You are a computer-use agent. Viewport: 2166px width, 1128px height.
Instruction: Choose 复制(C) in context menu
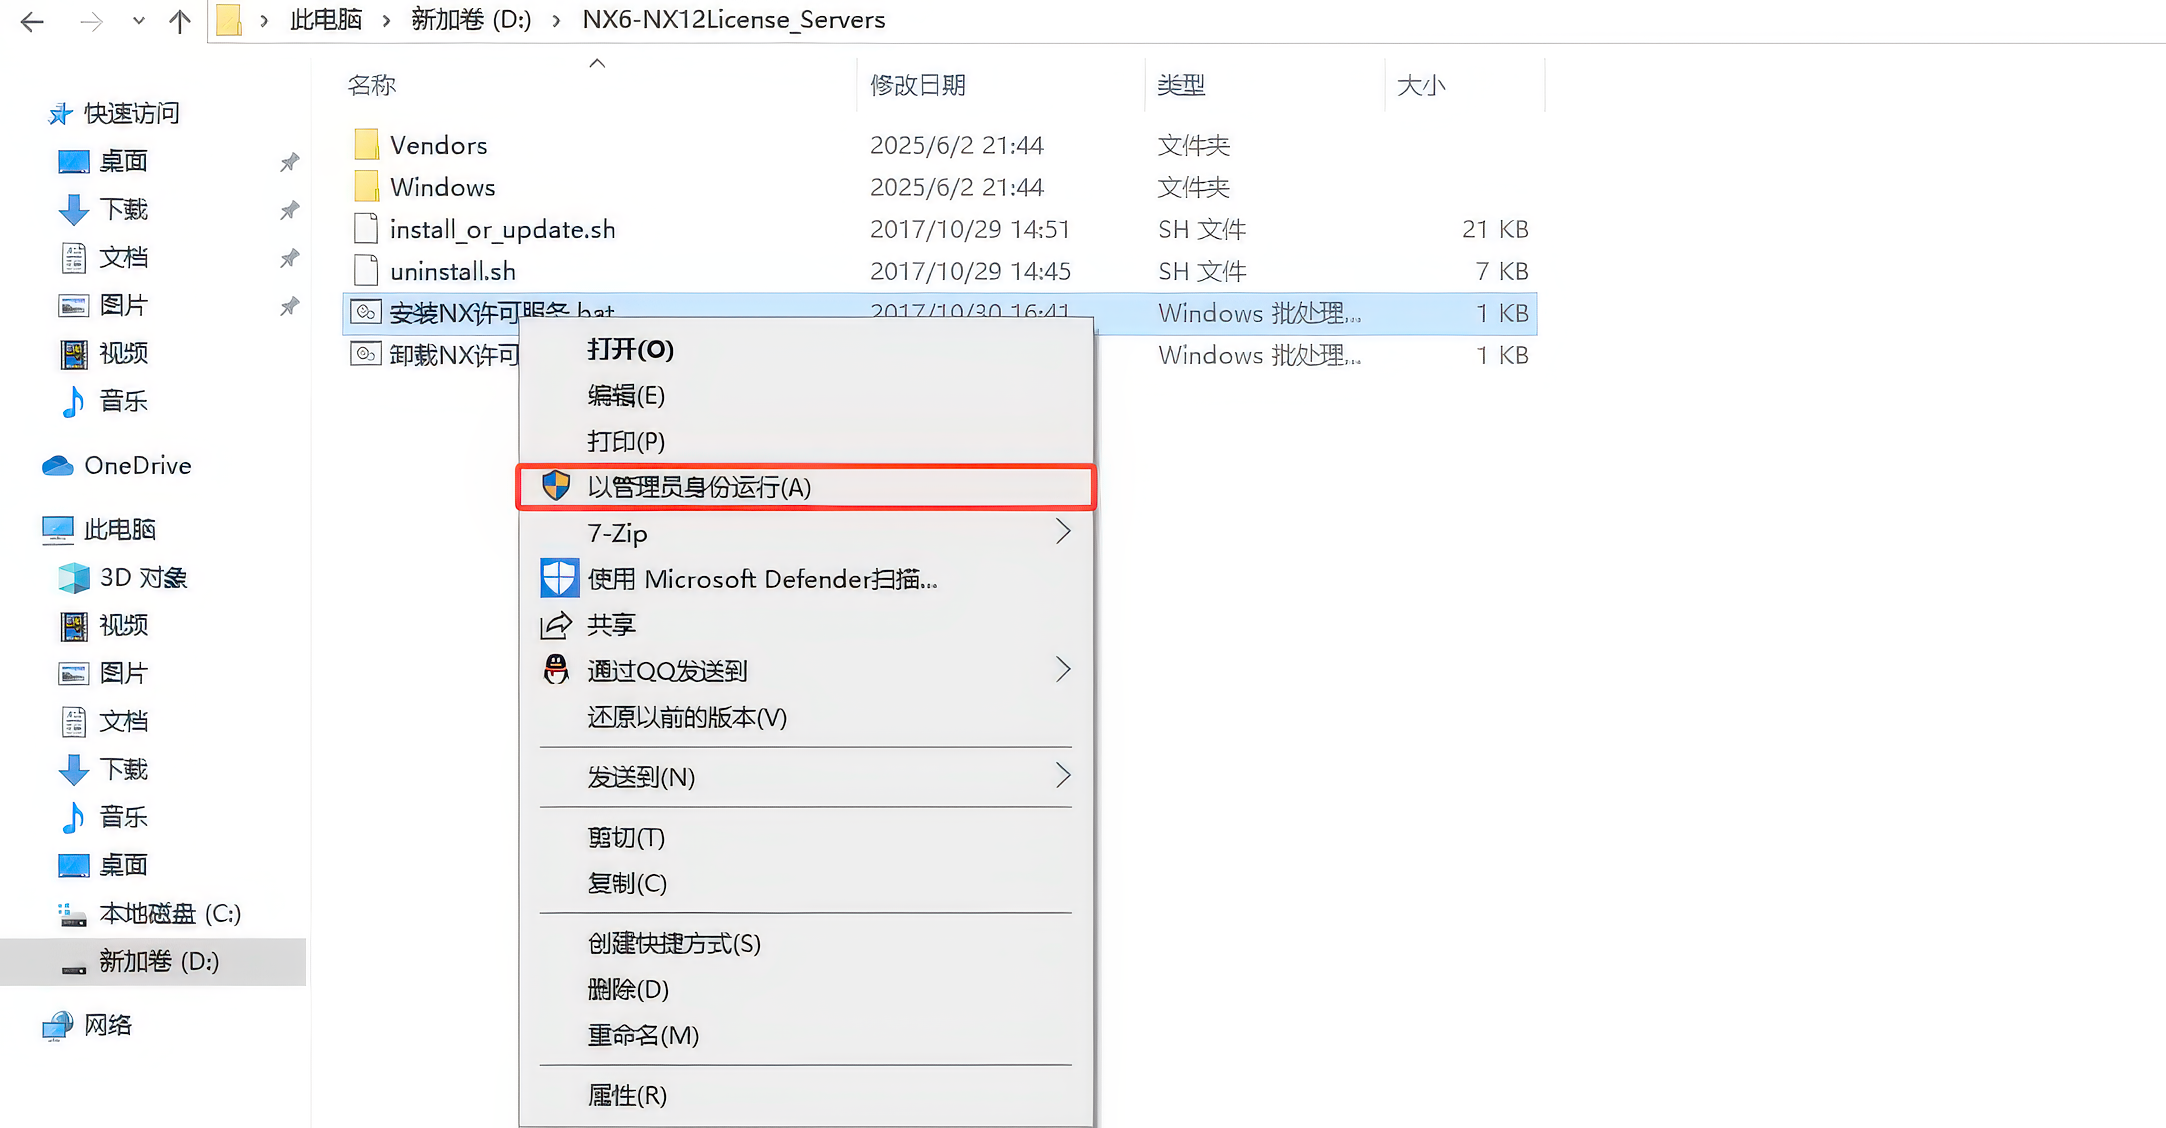[x=806, y=883]
